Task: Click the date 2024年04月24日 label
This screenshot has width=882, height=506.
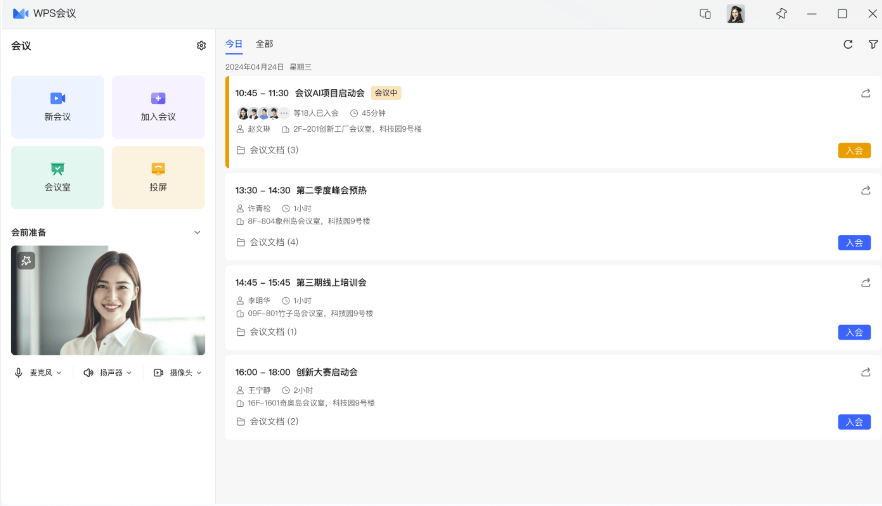Action: pyautogui.click(x=255, y=67)
